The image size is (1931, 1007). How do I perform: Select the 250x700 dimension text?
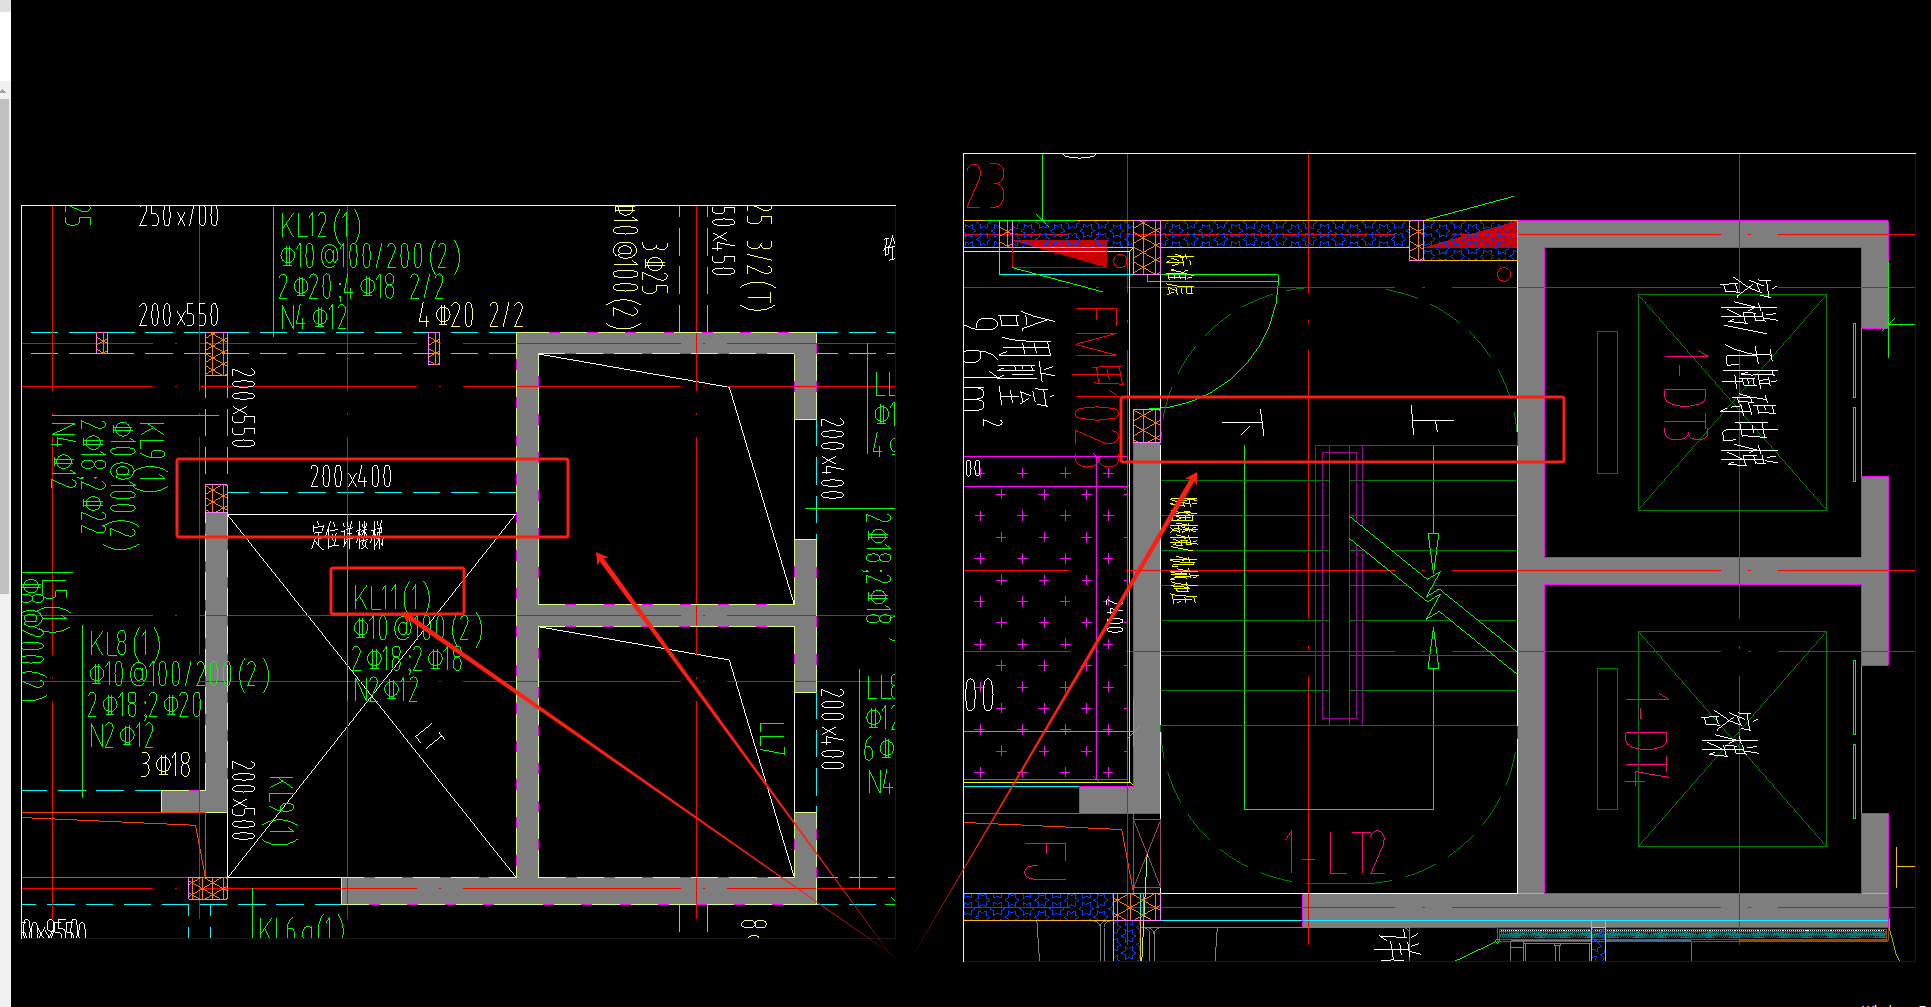pos(179,216)
